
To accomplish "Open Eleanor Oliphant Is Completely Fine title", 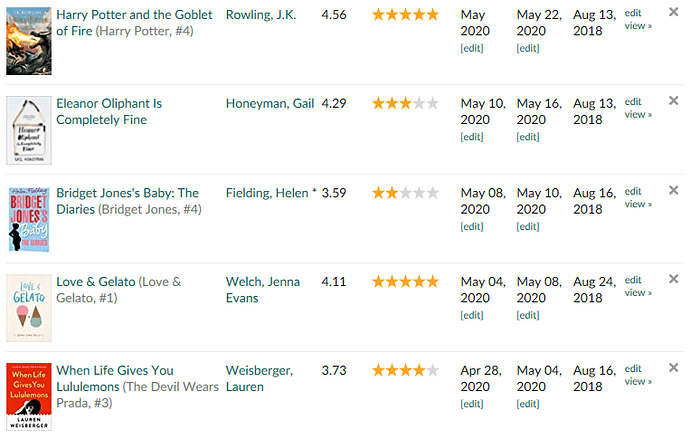I will [x=109, y=111].
